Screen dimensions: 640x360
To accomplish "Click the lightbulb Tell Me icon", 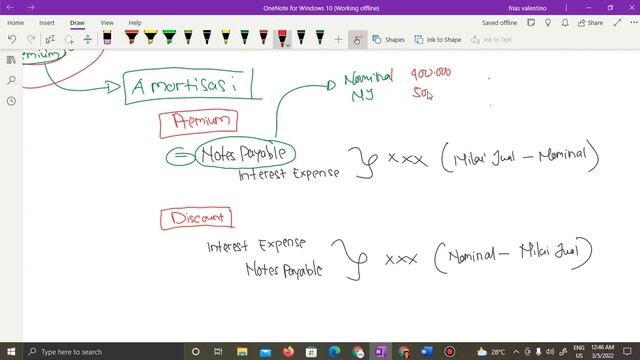I will (x=548, y=23).
